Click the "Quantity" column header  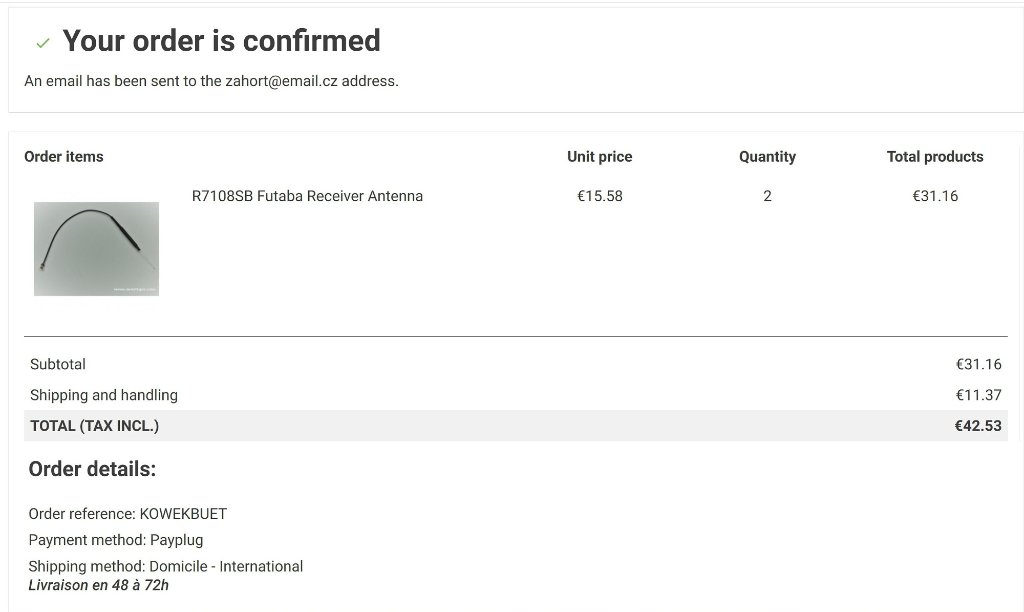coord(767,157)
